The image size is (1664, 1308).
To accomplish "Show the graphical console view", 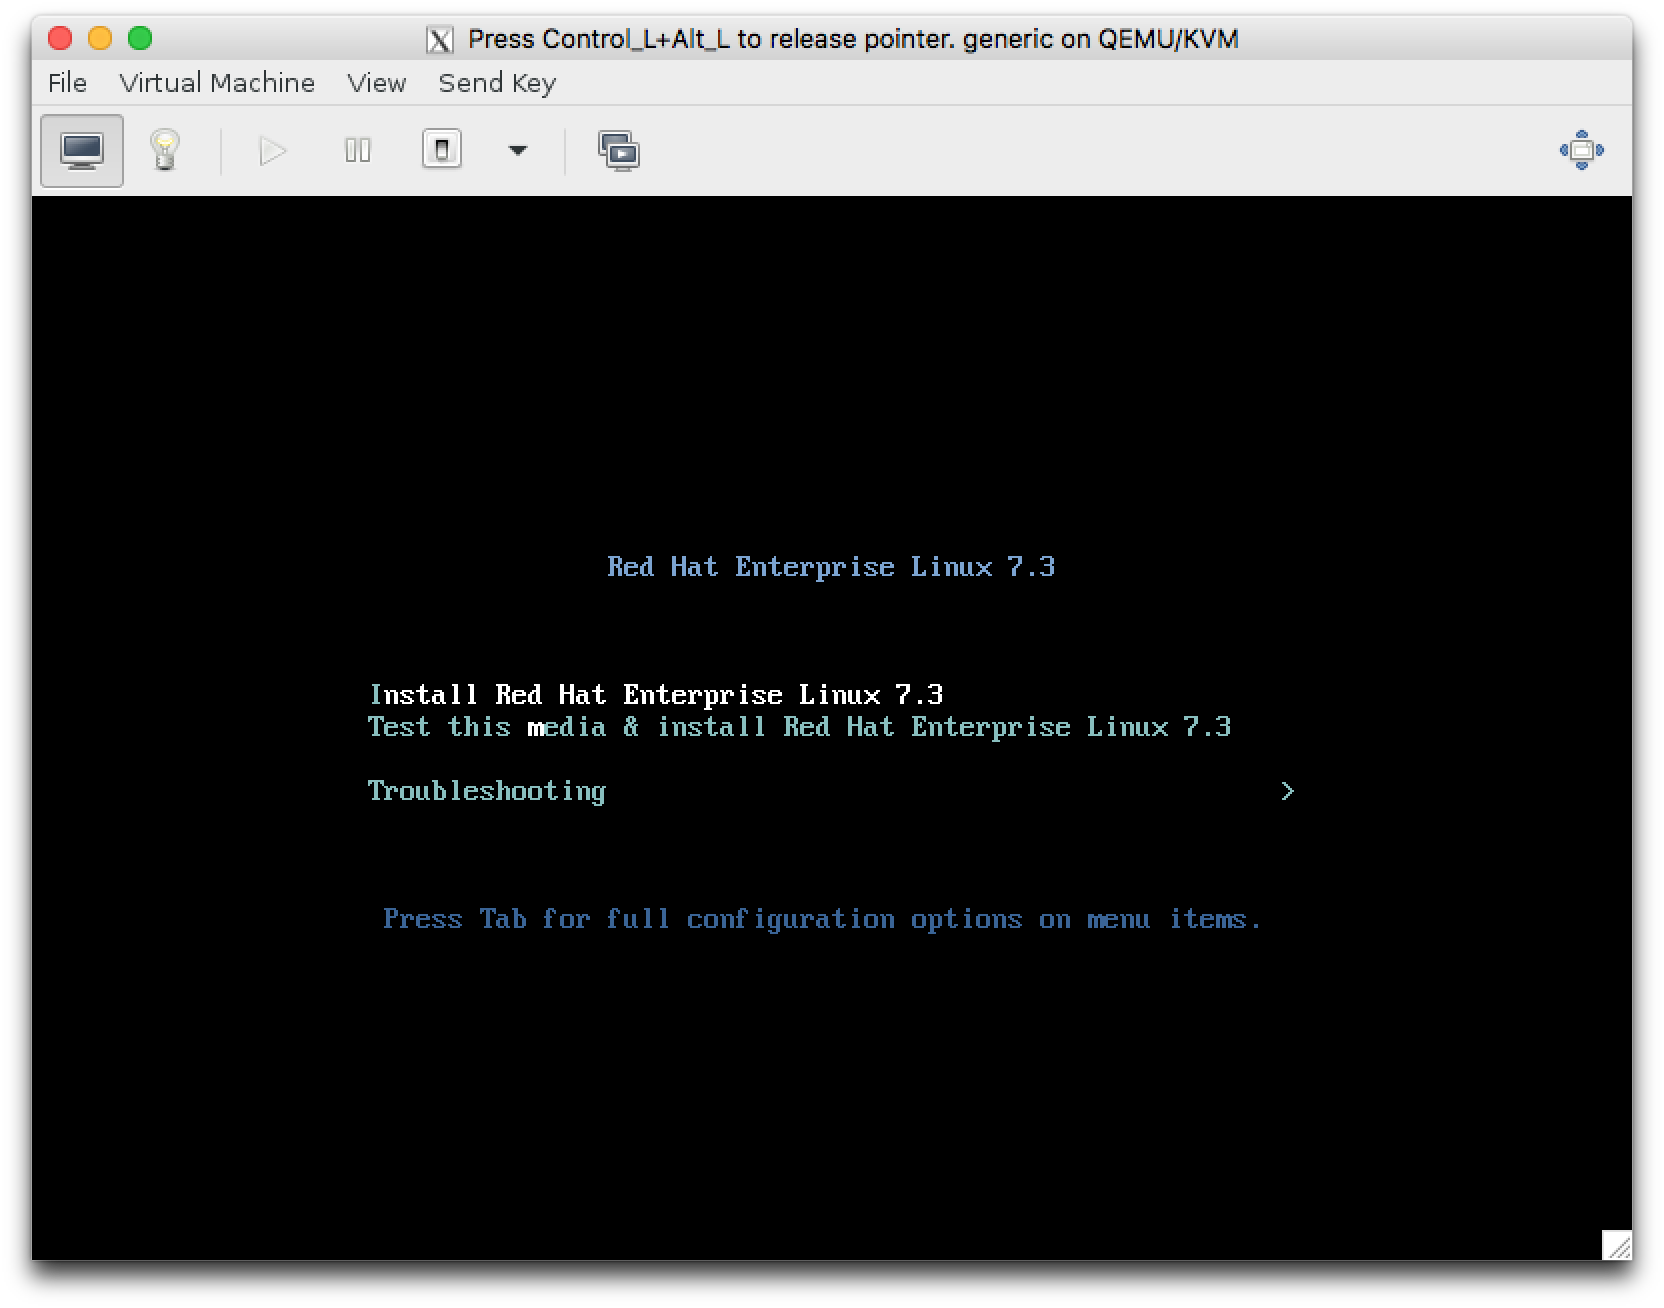I will pyautogui.click(x=82, y=151).
